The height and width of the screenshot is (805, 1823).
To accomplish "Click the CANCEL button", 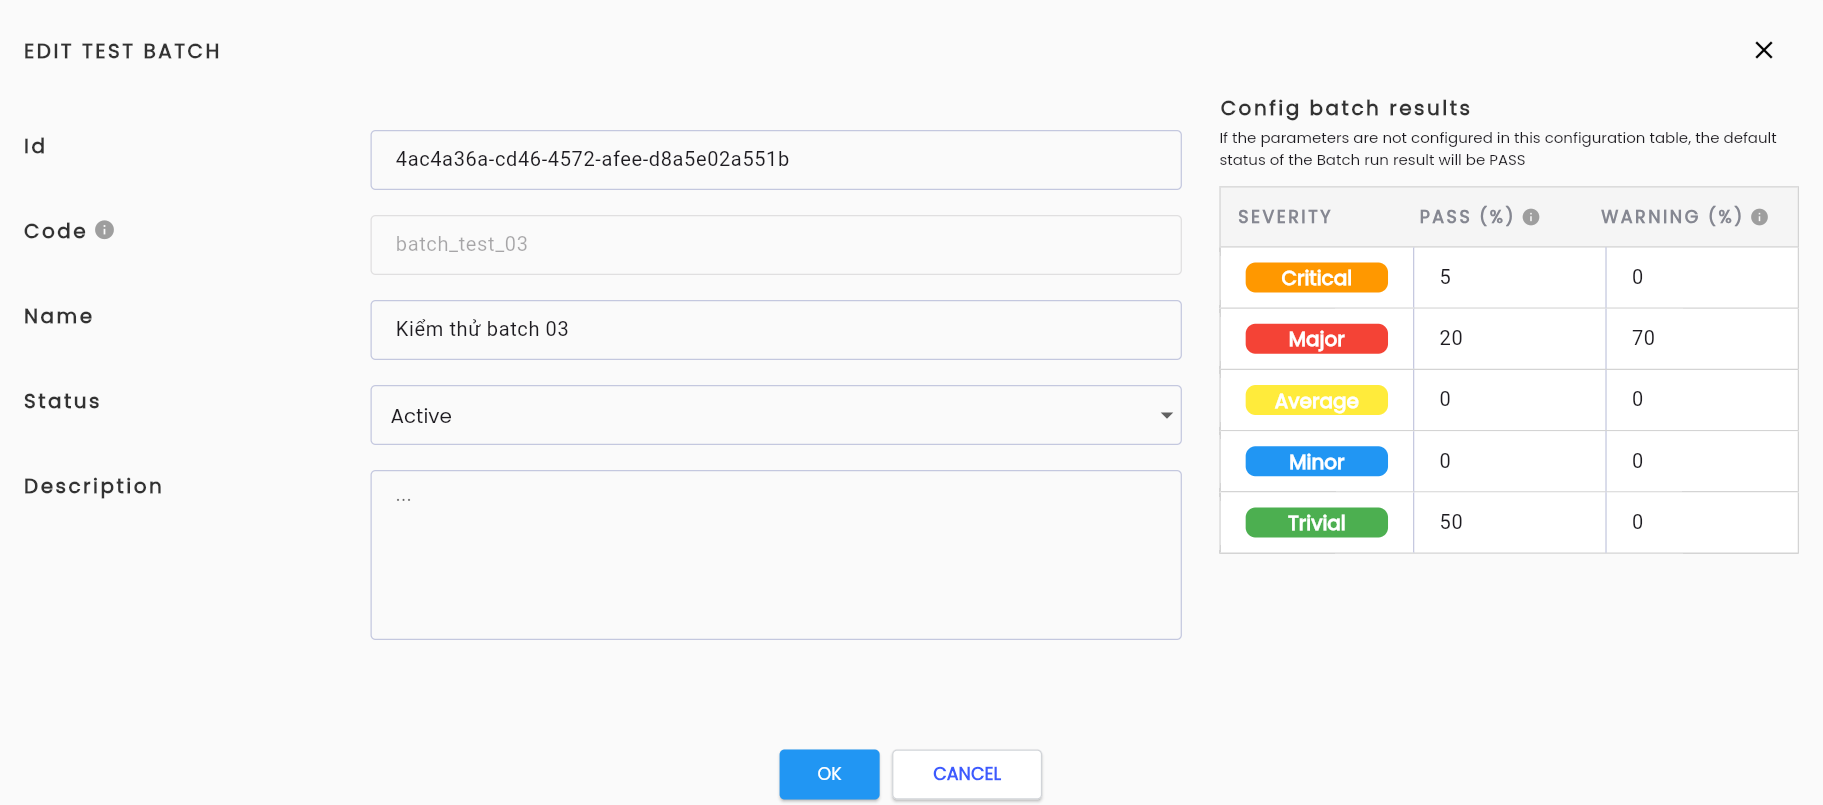I will point(967,774).
